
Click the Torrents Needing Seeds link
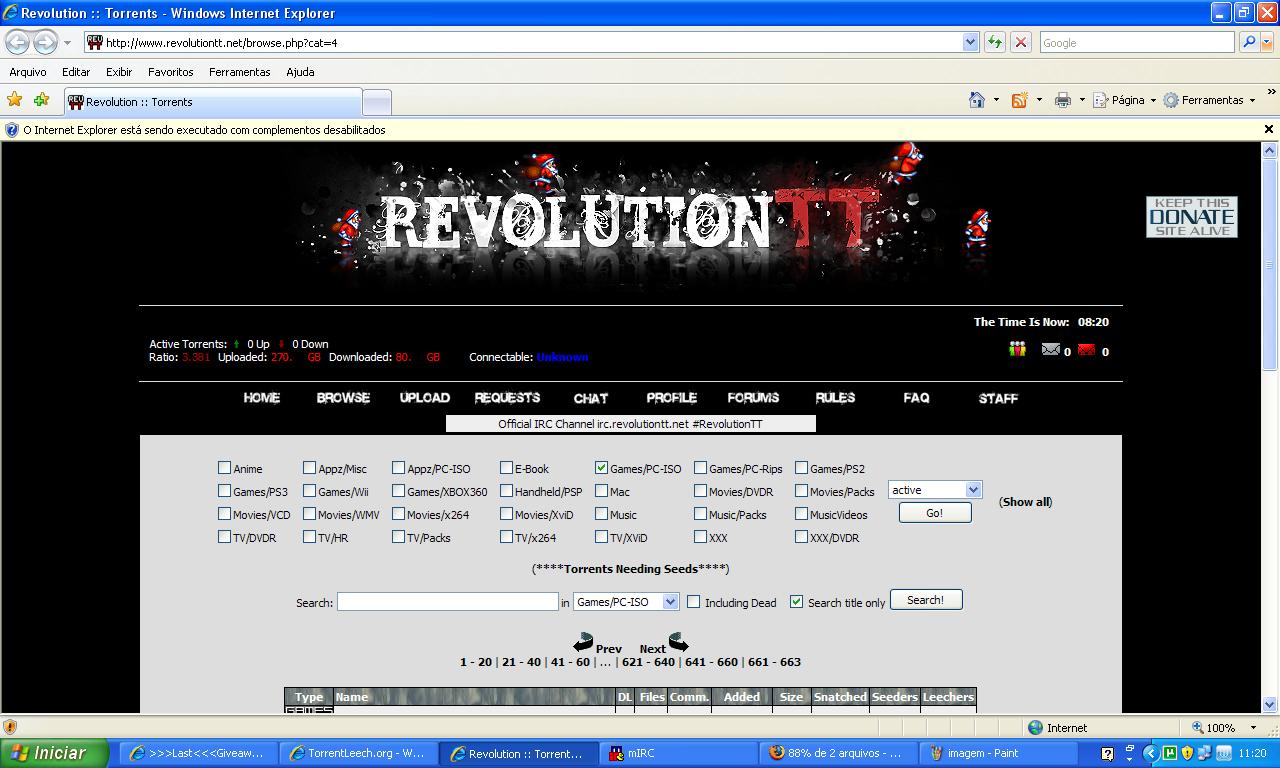pos(630,569)
